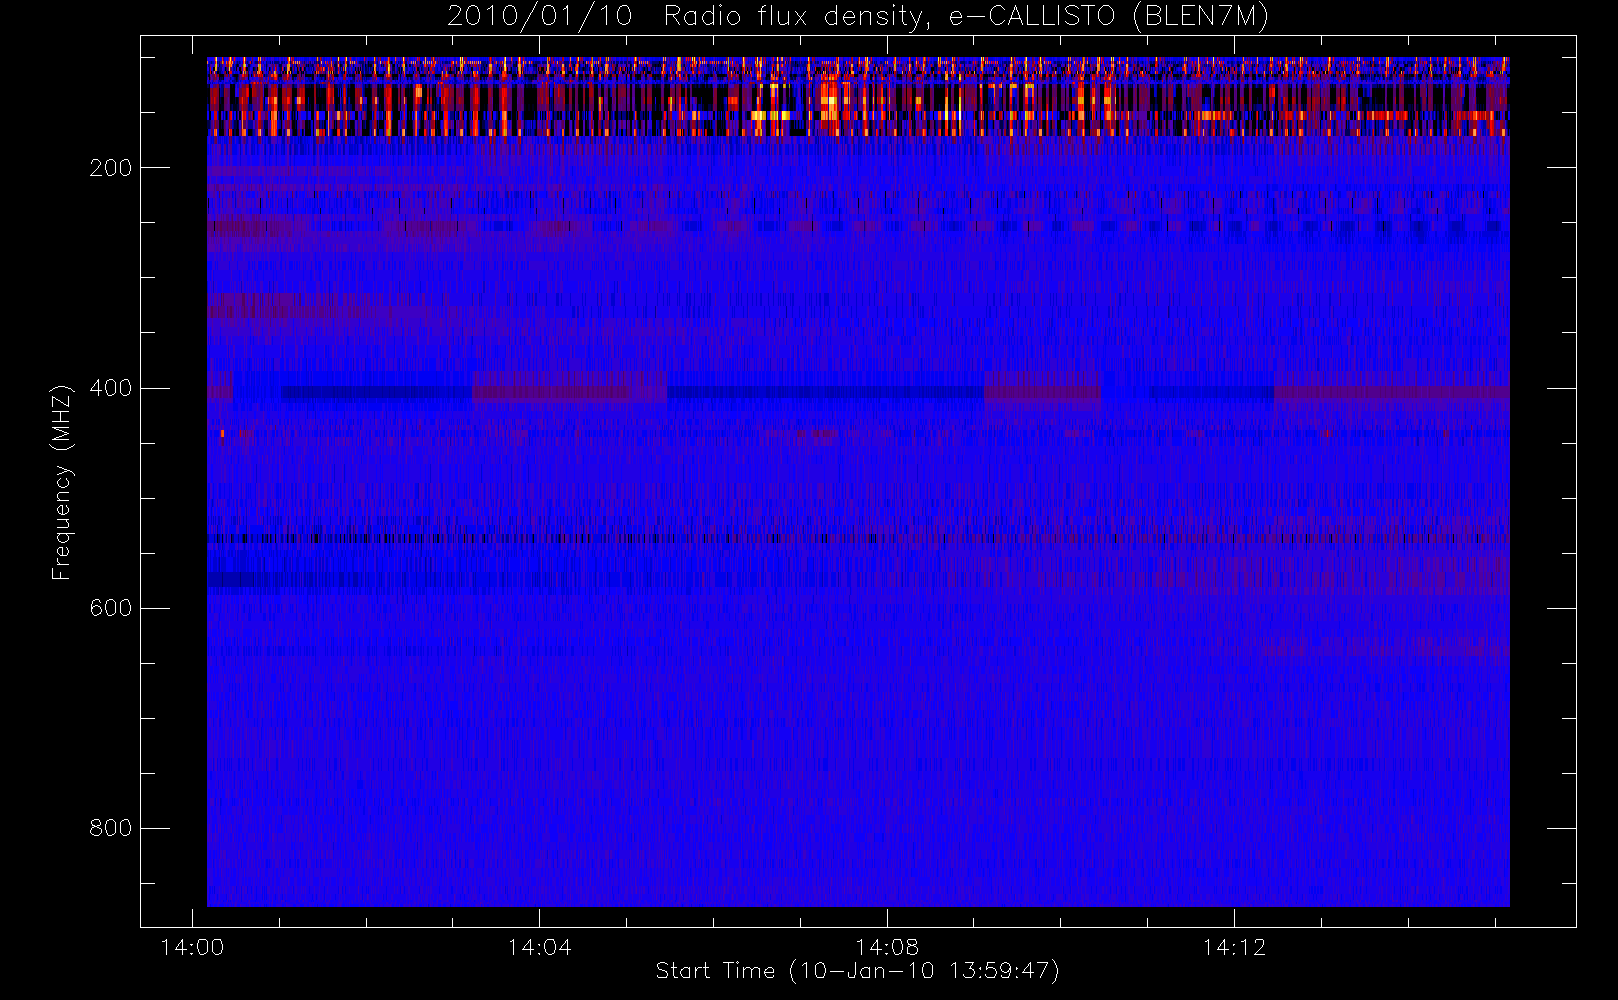Click the 200 frequency tick label

(110, 168)
